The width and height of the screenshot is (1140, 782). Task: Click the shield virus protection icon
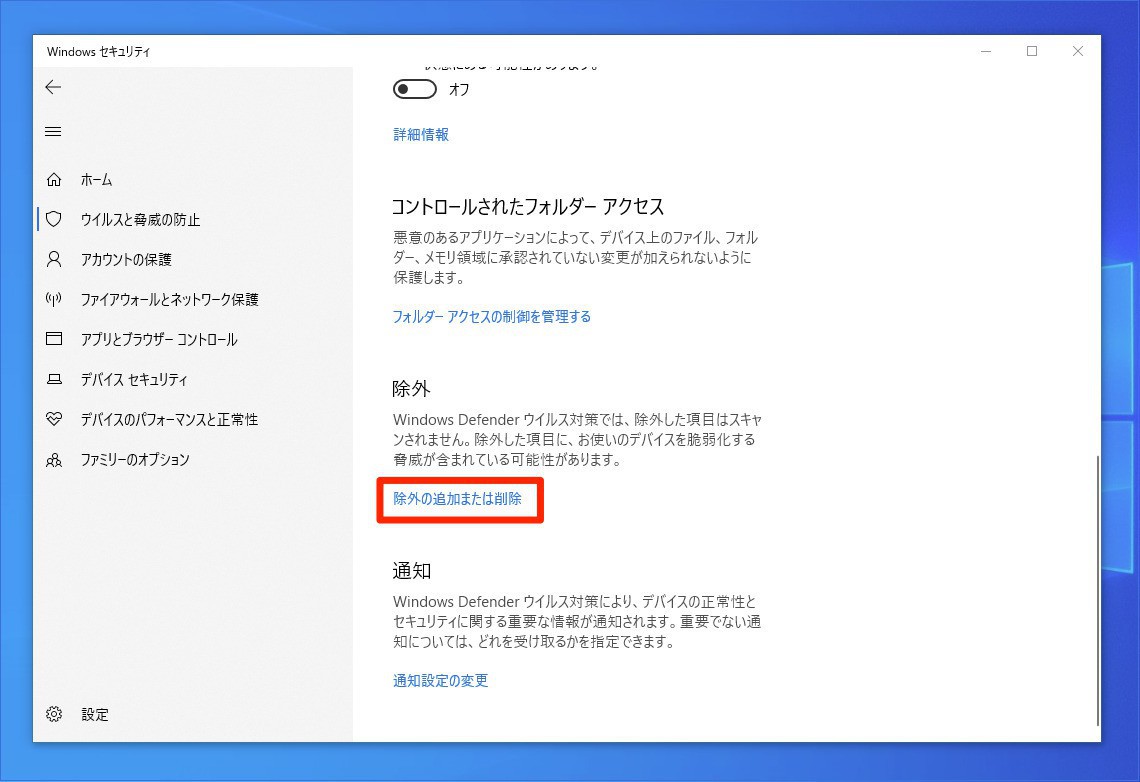click(54, 219)
